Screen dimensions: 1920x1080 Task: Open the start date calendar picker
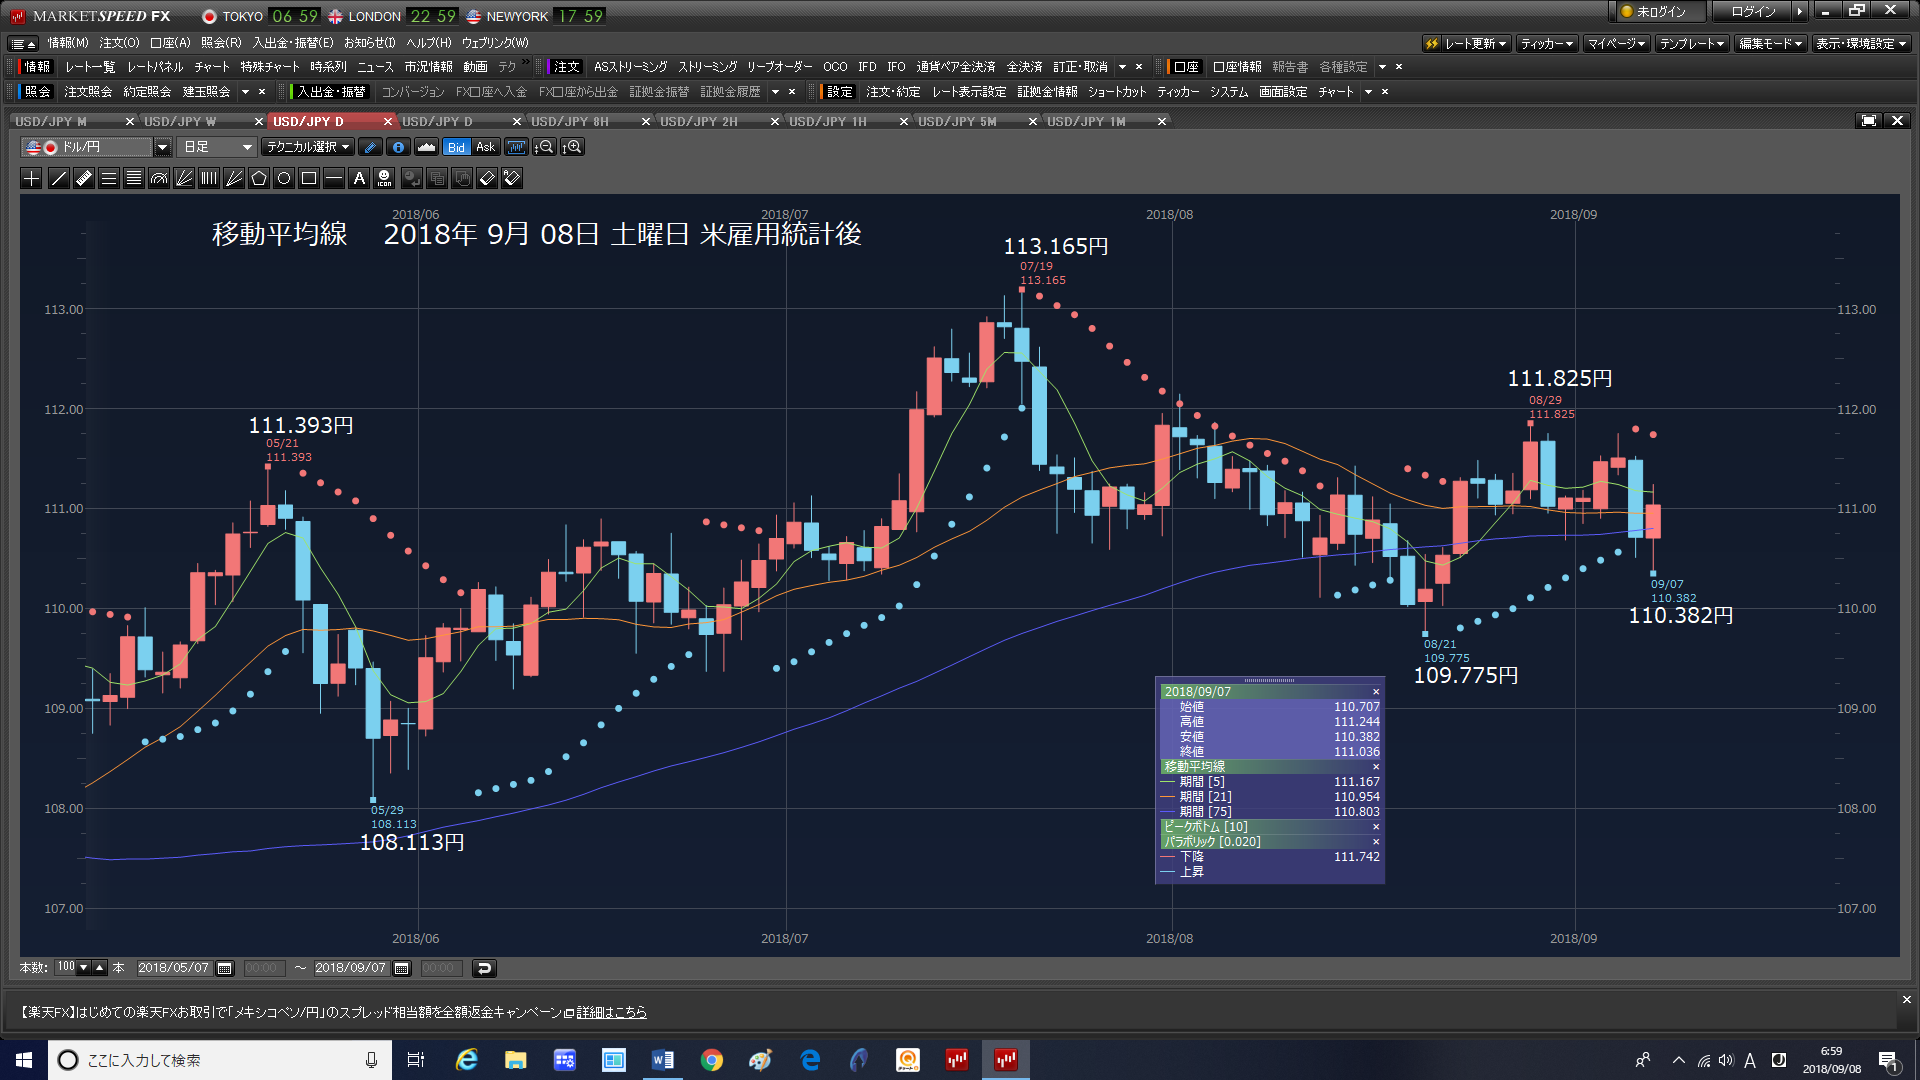tap(225, 968)
